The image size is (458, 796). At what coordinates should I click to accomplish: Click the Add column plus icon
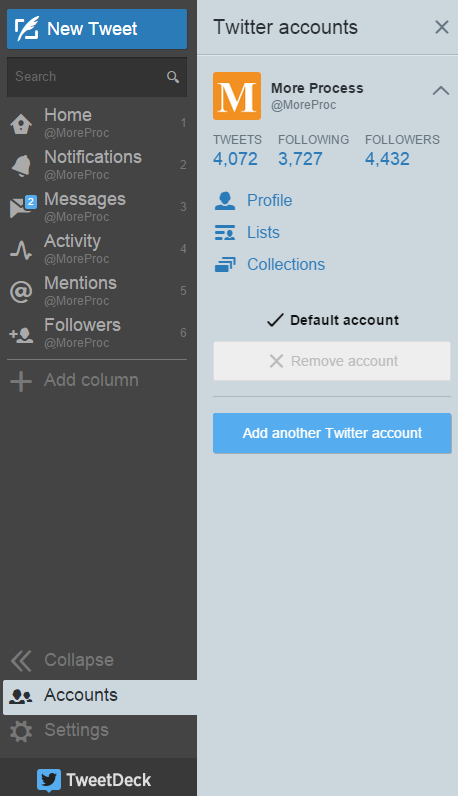pos(21,381)
